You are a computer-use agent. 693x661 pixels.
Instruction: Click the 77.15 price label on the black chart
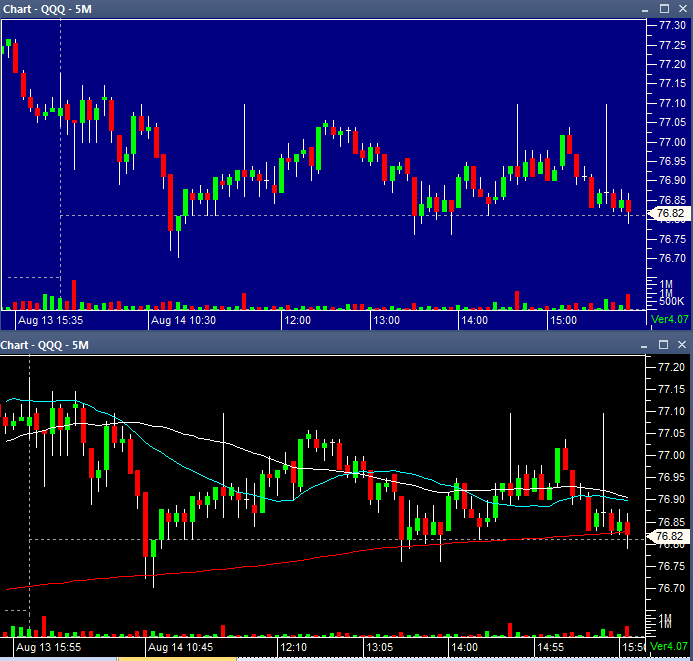coord(671,390)
